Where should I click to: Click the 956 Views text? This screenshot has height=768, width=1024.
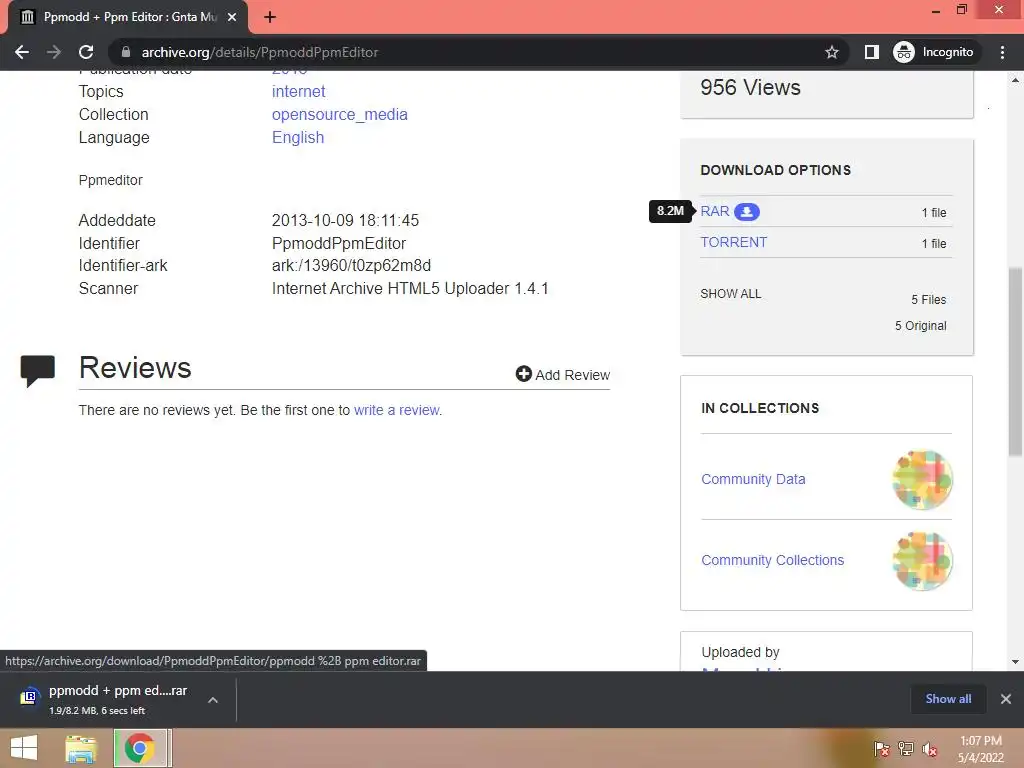tap(750, 88)
